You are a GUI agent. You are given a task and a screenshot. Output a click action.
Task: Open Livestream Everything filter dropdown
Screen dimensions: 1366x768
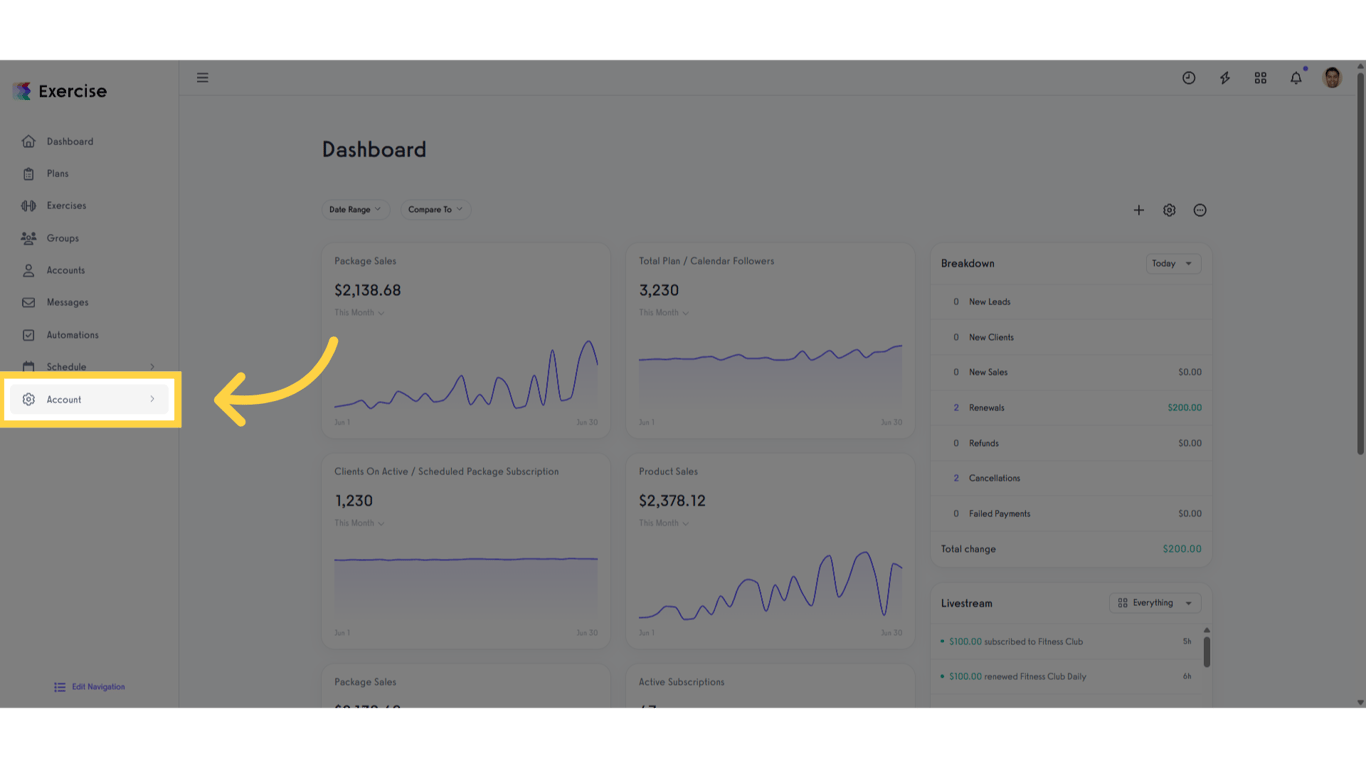[x=1154, y=603]
